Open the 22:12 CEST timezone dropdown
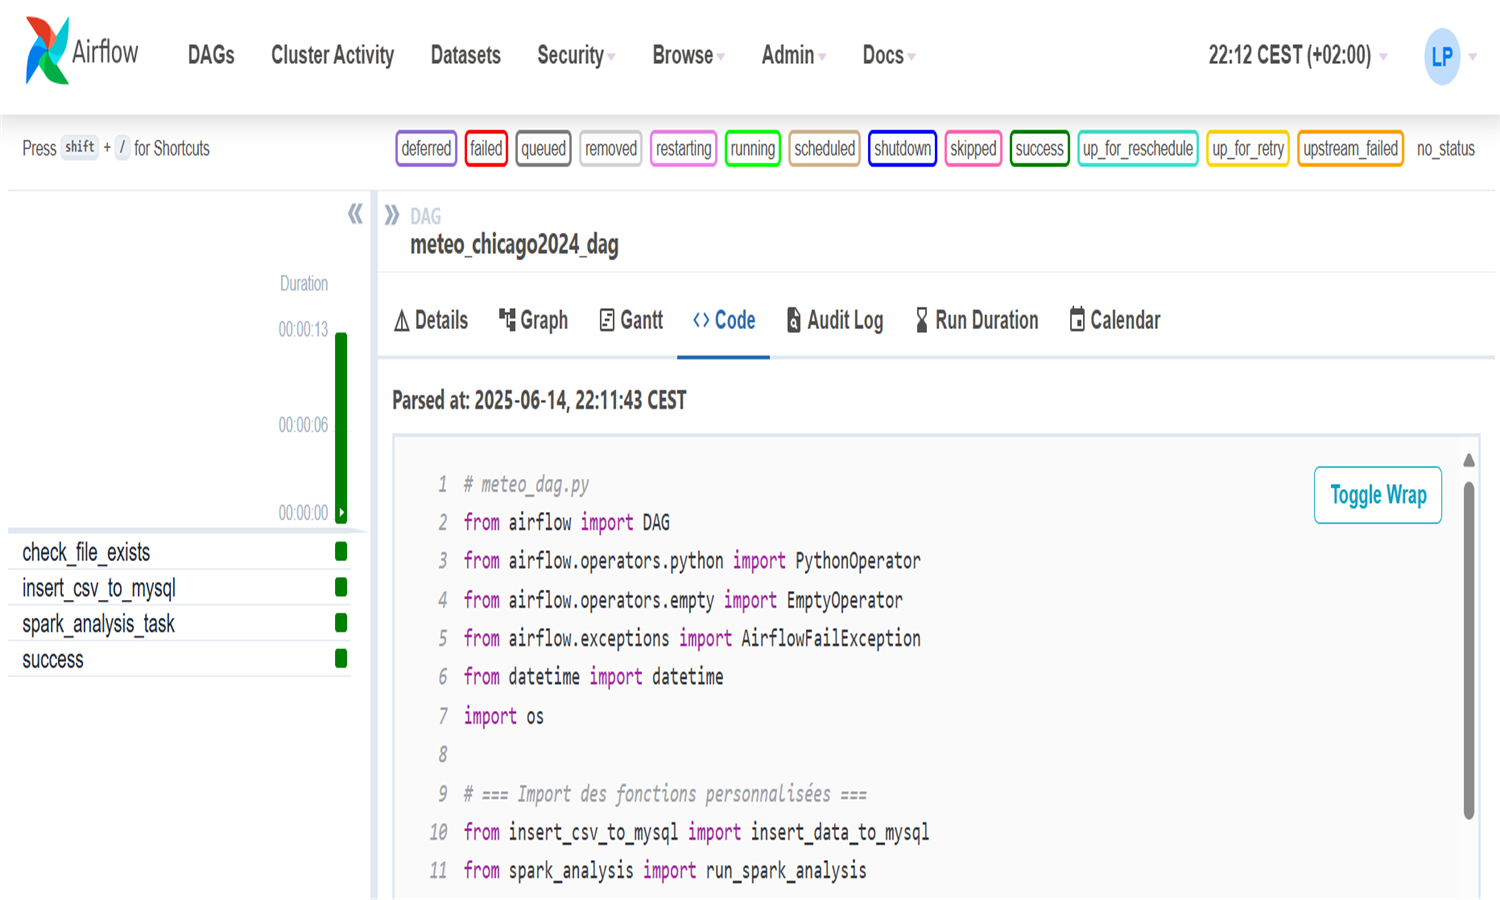Image resolution: width=1500 pixels, height=900 pixels. pyautogui.click(x=1296, y=56)
